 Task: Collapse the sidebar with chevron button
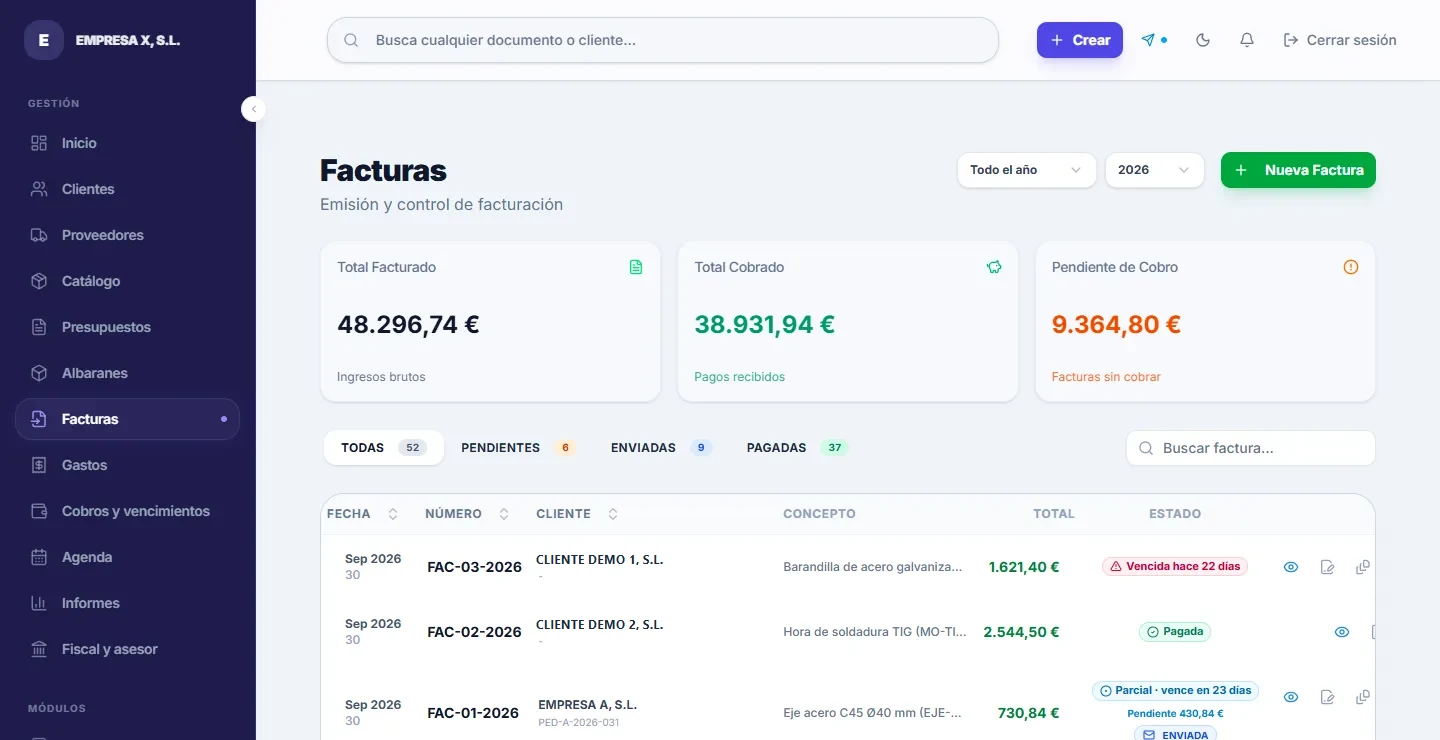(254, 109)
